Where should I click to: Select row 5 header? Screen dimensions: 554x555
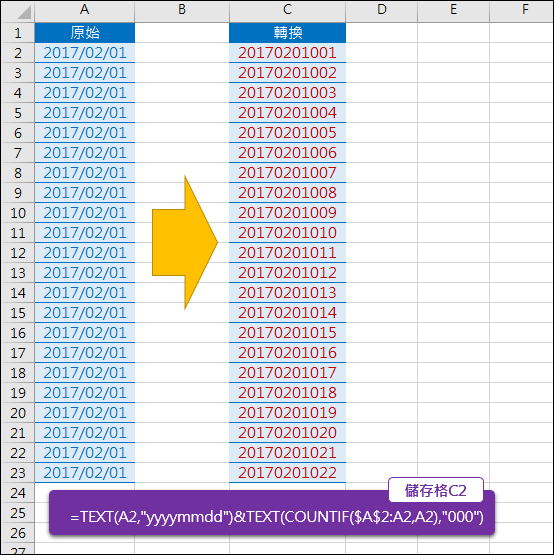pyautogui.click(x=18, y=113)
